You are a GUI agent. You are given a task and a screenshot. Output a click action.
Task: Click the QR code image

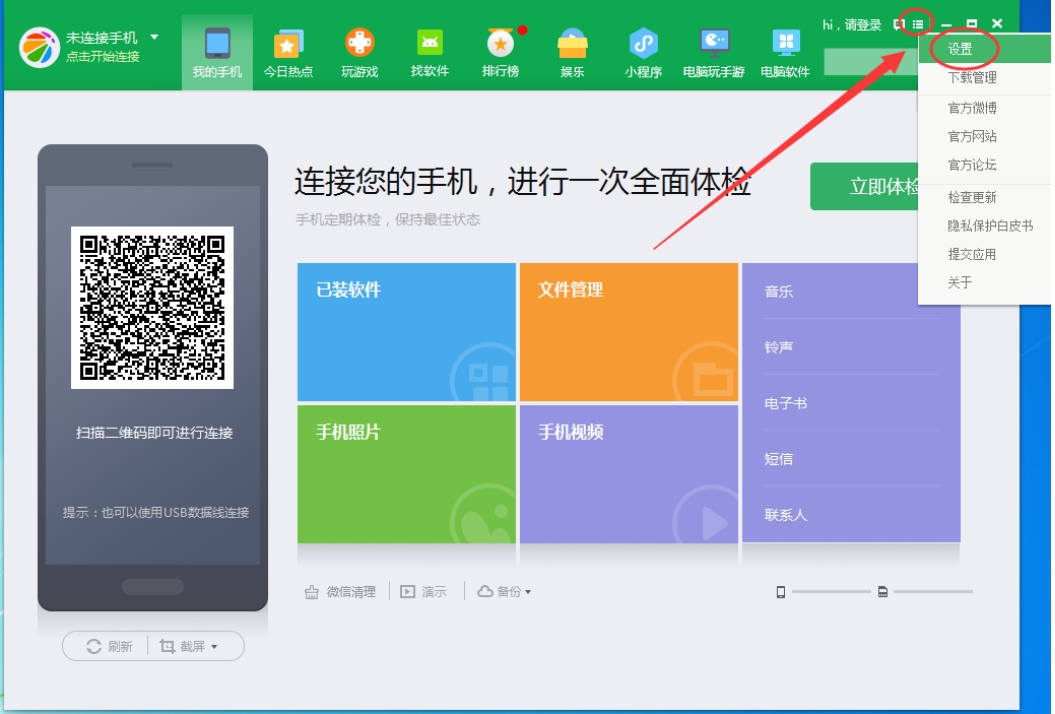pos(152,308)
